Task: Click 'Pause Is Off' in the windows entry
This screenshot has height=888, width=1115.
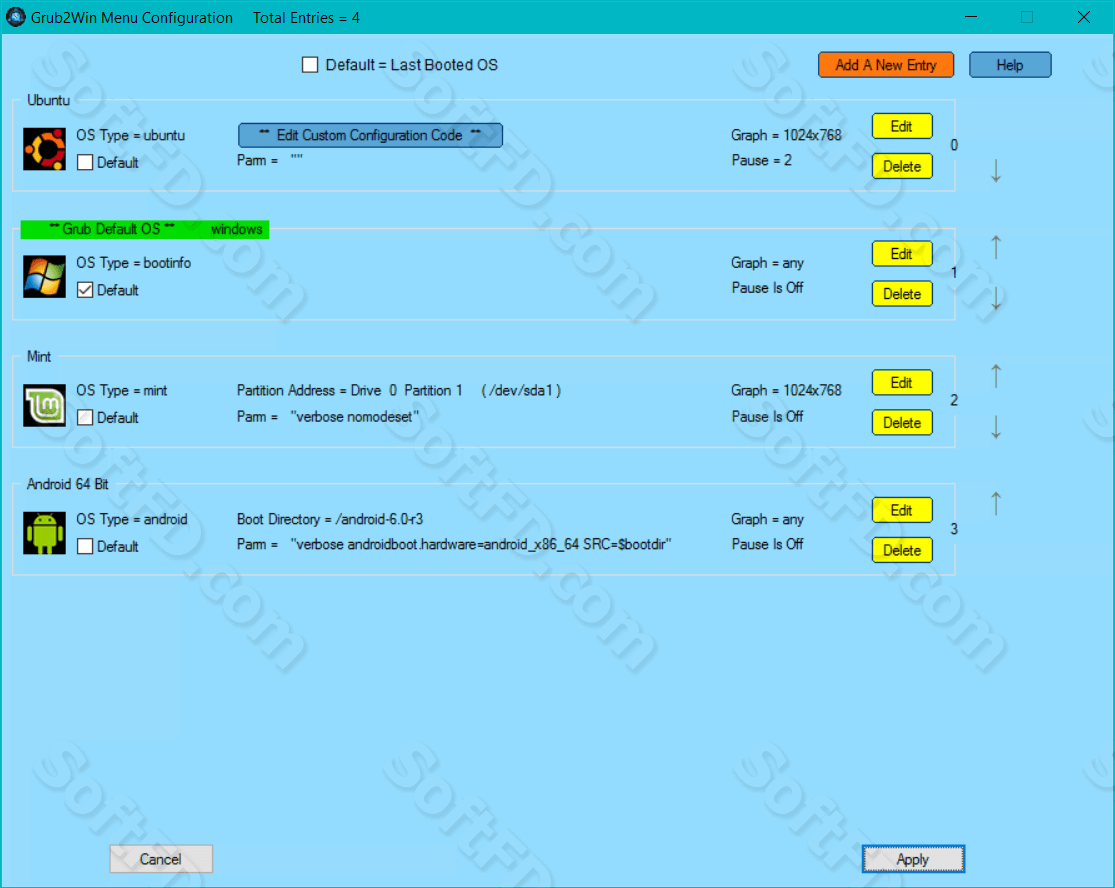Action: (x=767, y=288)
